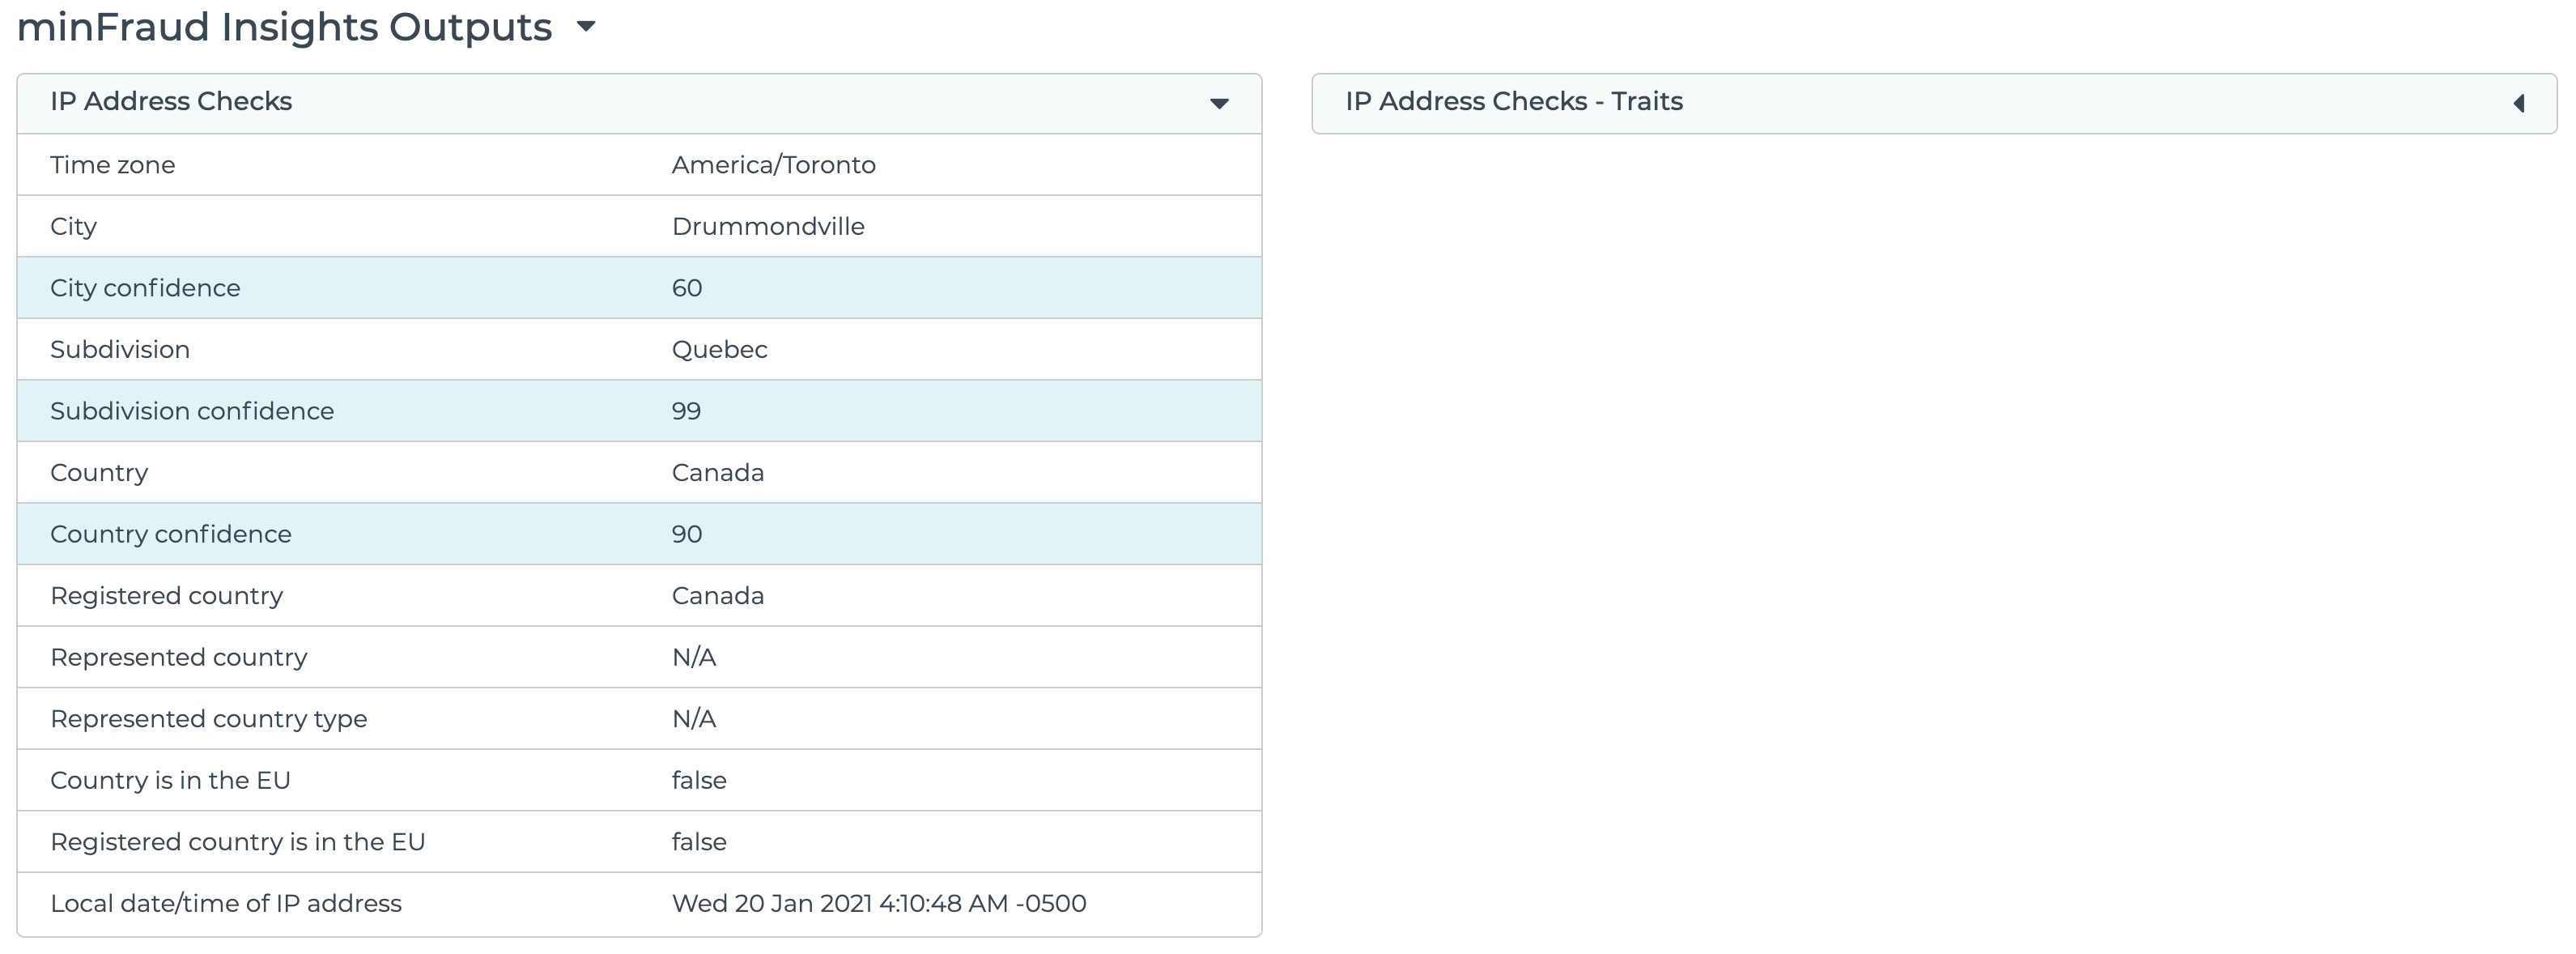Click the Registered country label
2576x954 pixels.
[166, 596]
